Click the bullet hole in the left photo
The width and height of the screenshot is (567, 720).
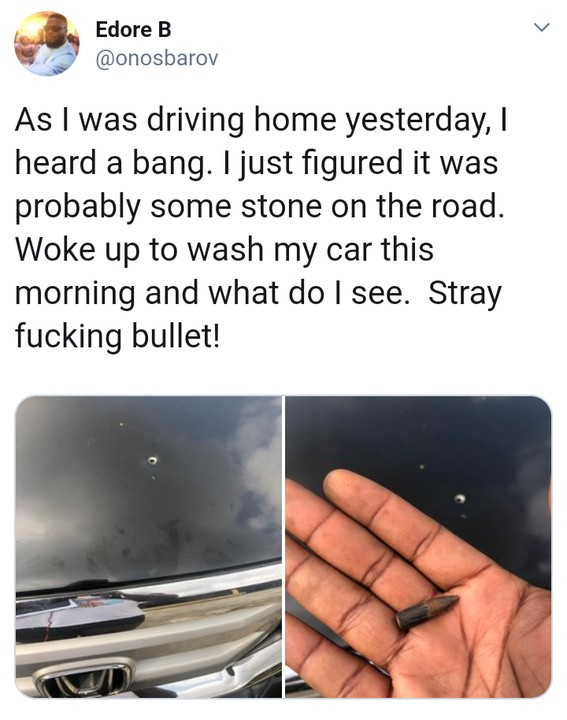[x=153, y=460]
